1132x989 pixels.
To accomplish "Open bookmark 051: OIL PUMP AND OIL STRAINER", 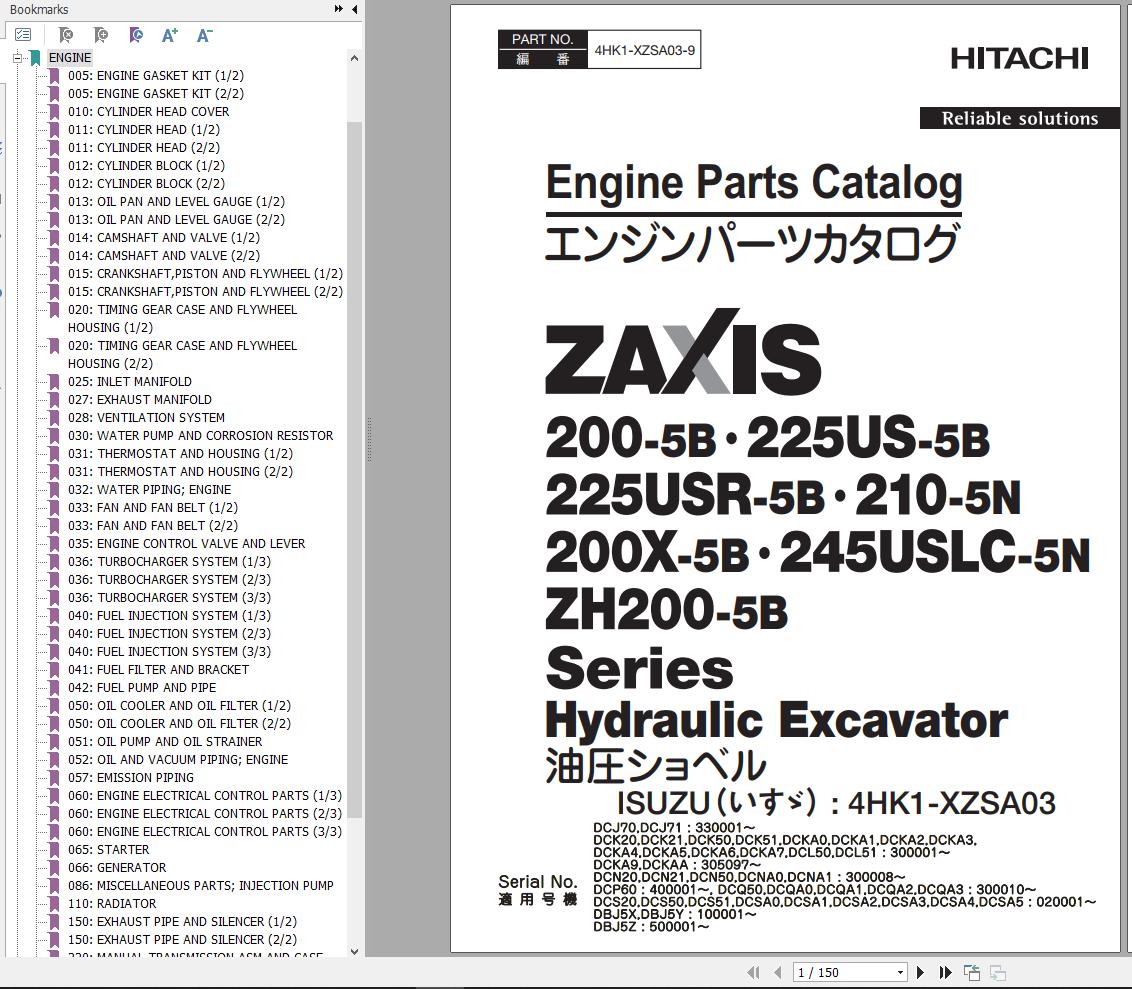I will 165,741.
